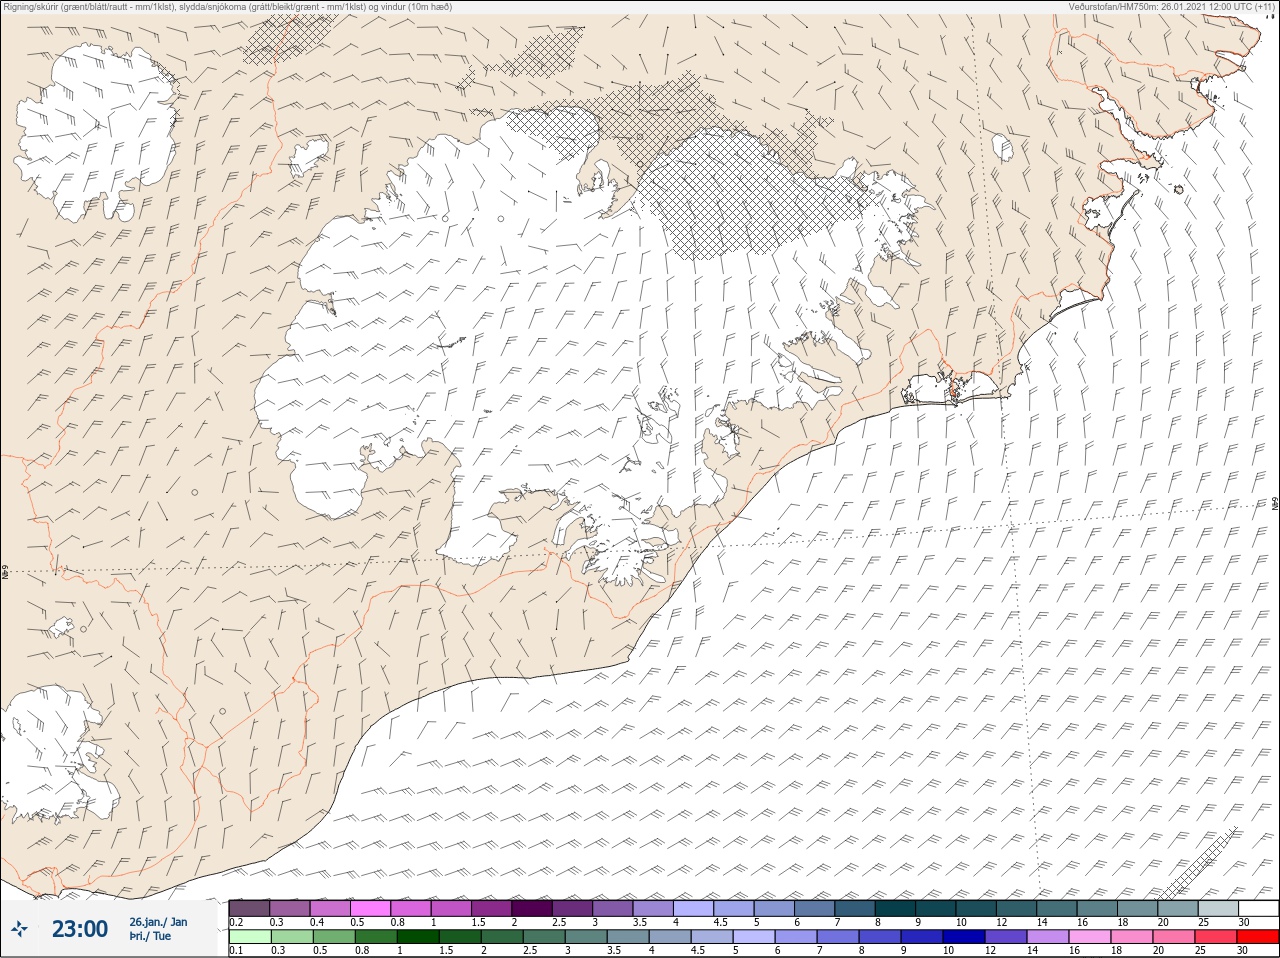1280x958 pixels.
Task: Select the top-row slate blue swatch labeled 7
Action: (x=855, y=908)
